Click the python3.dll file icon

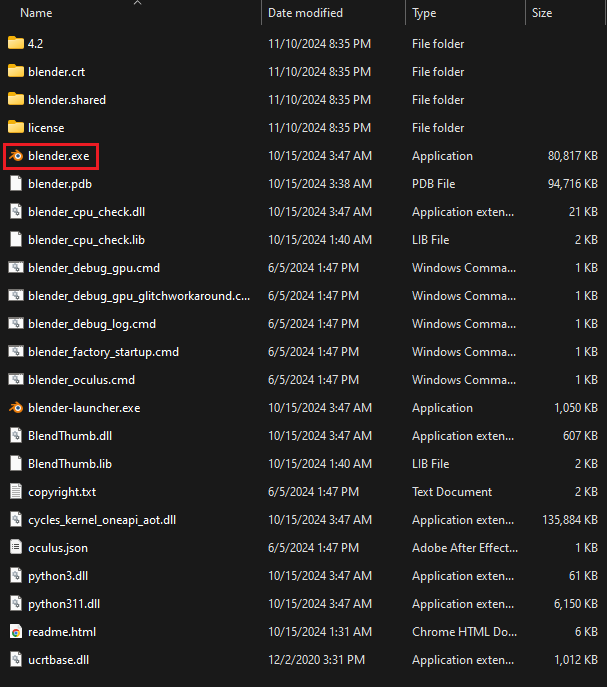16,576
